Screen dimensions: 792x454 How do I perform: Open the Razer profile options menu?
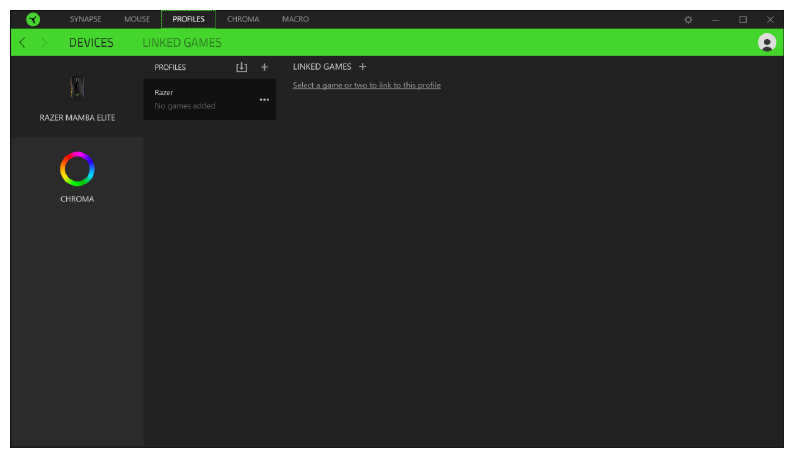click(264, 100)
